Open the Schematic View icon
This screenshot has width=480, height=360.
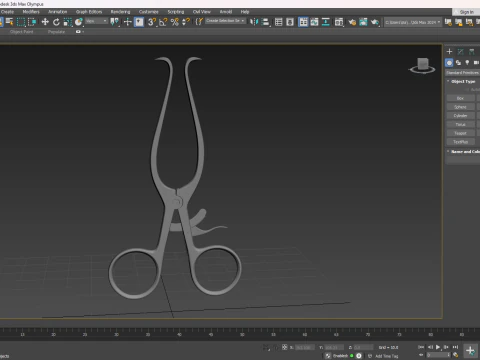click(326, 22)
